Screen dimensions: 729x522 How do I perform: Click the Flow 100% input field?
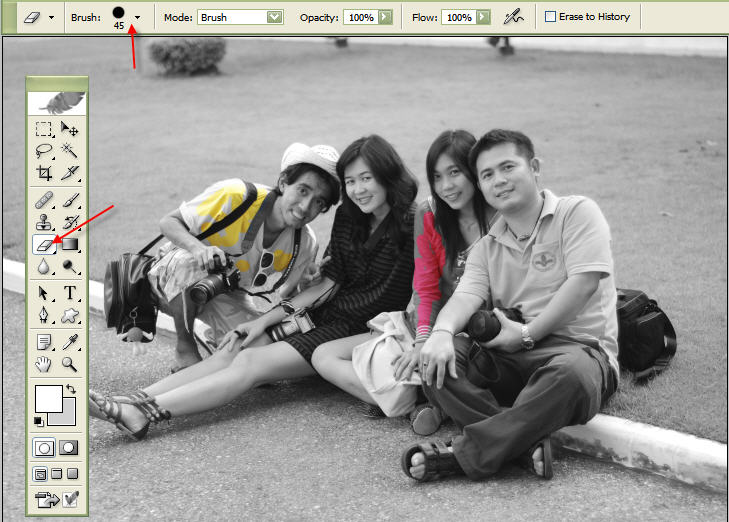pyautogui.click(x=459, y=17)
